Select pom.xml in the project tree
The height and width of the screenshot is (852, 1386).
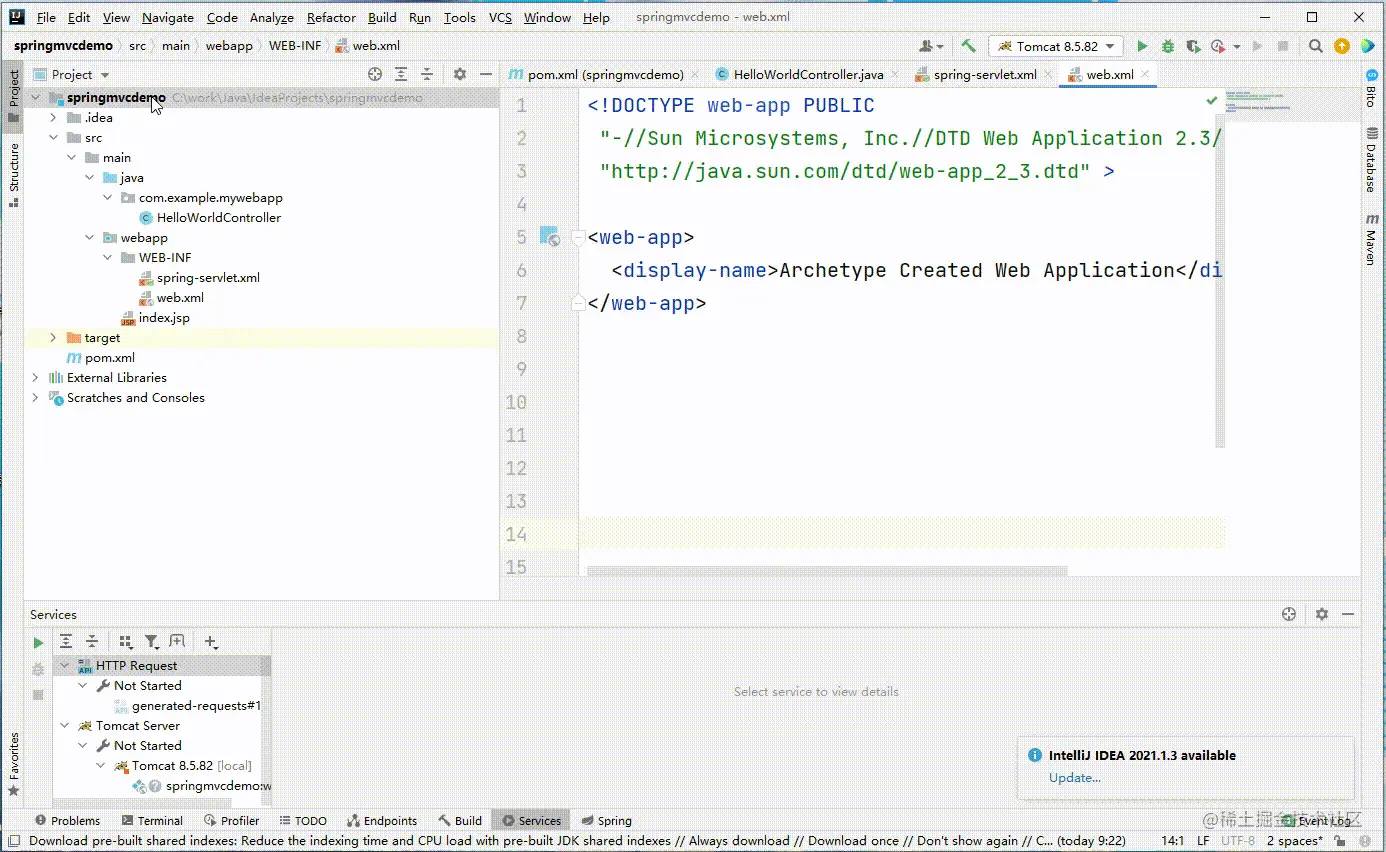pyautogui.click(x=109, y=358)
